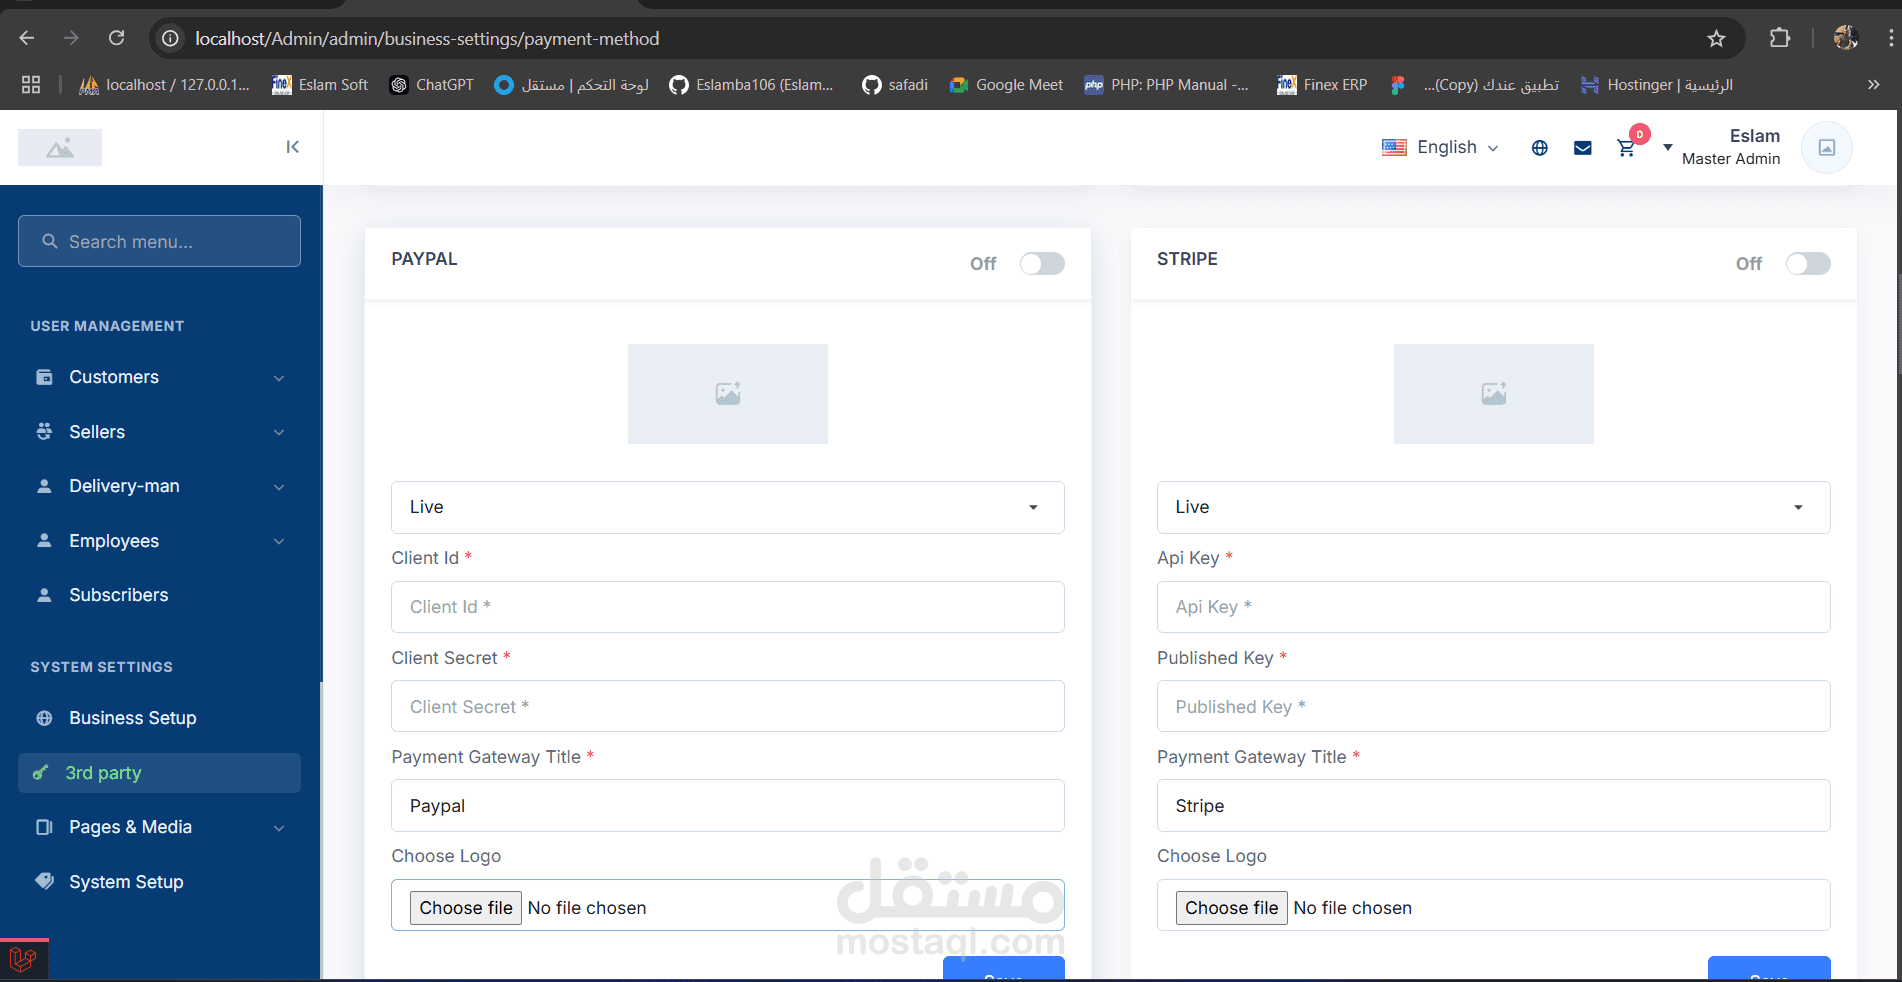Image resolution: width=1902 pixels, height=982 pixels.
Task: Focus the Search menu box
Action: 159,241
